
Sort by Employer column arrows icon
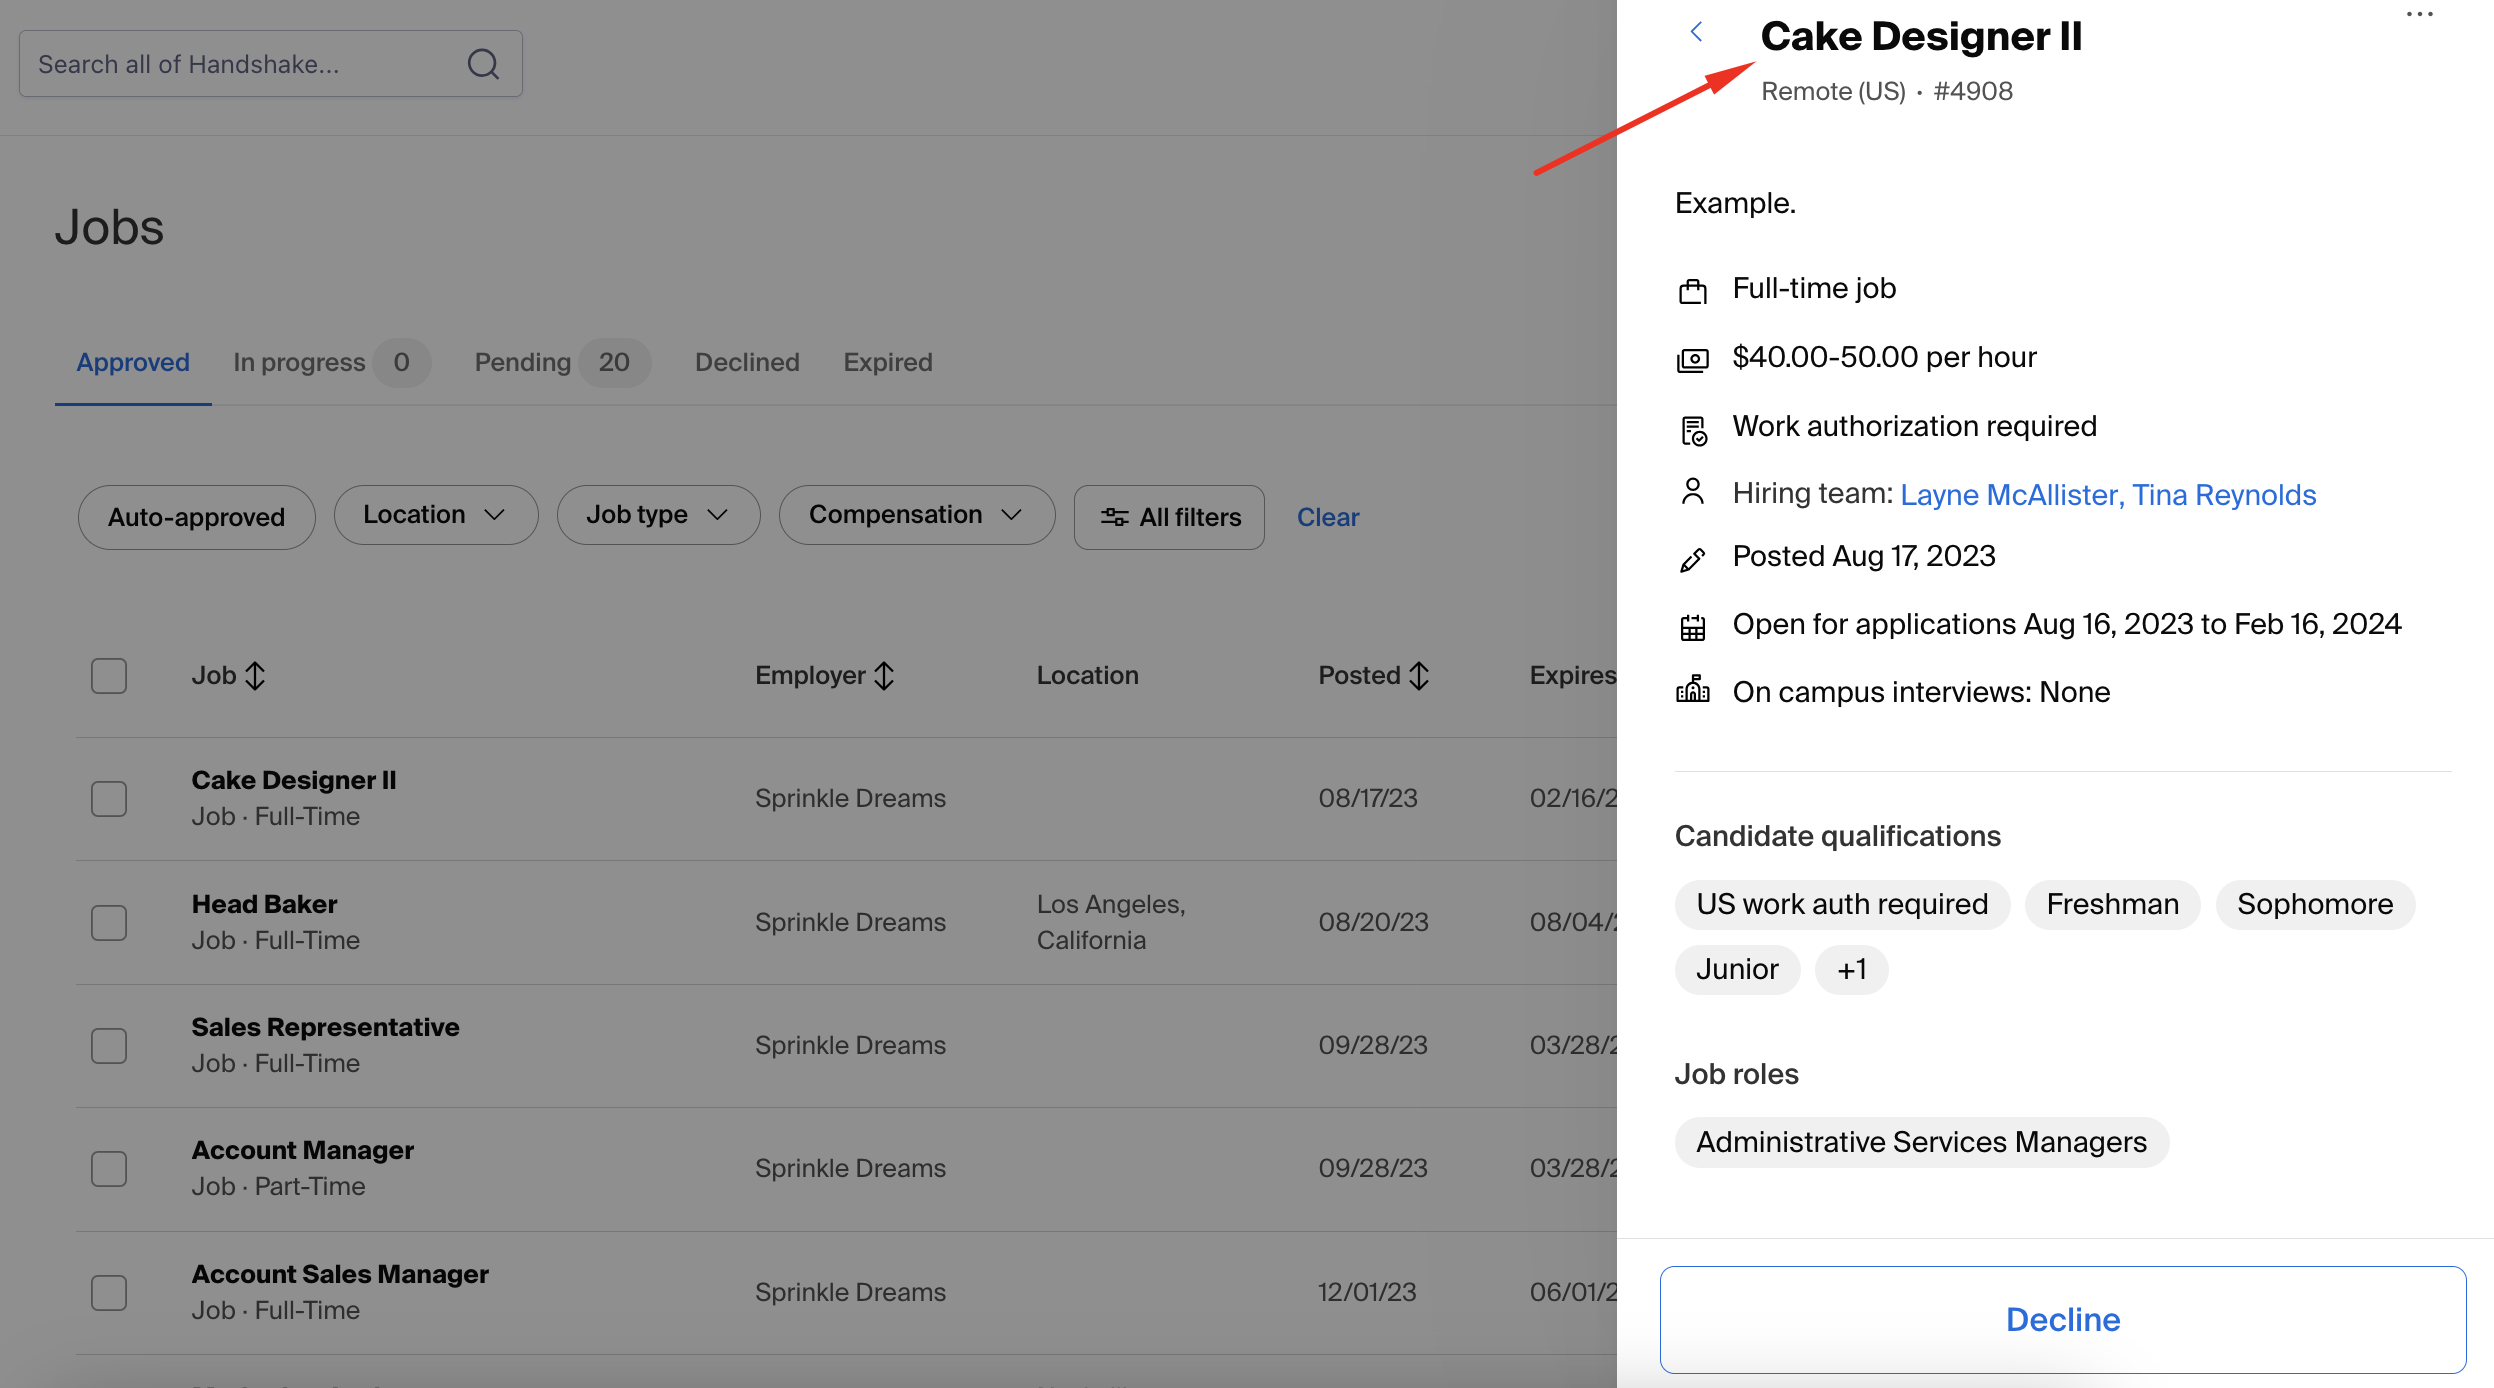click(x=884, y=676)
